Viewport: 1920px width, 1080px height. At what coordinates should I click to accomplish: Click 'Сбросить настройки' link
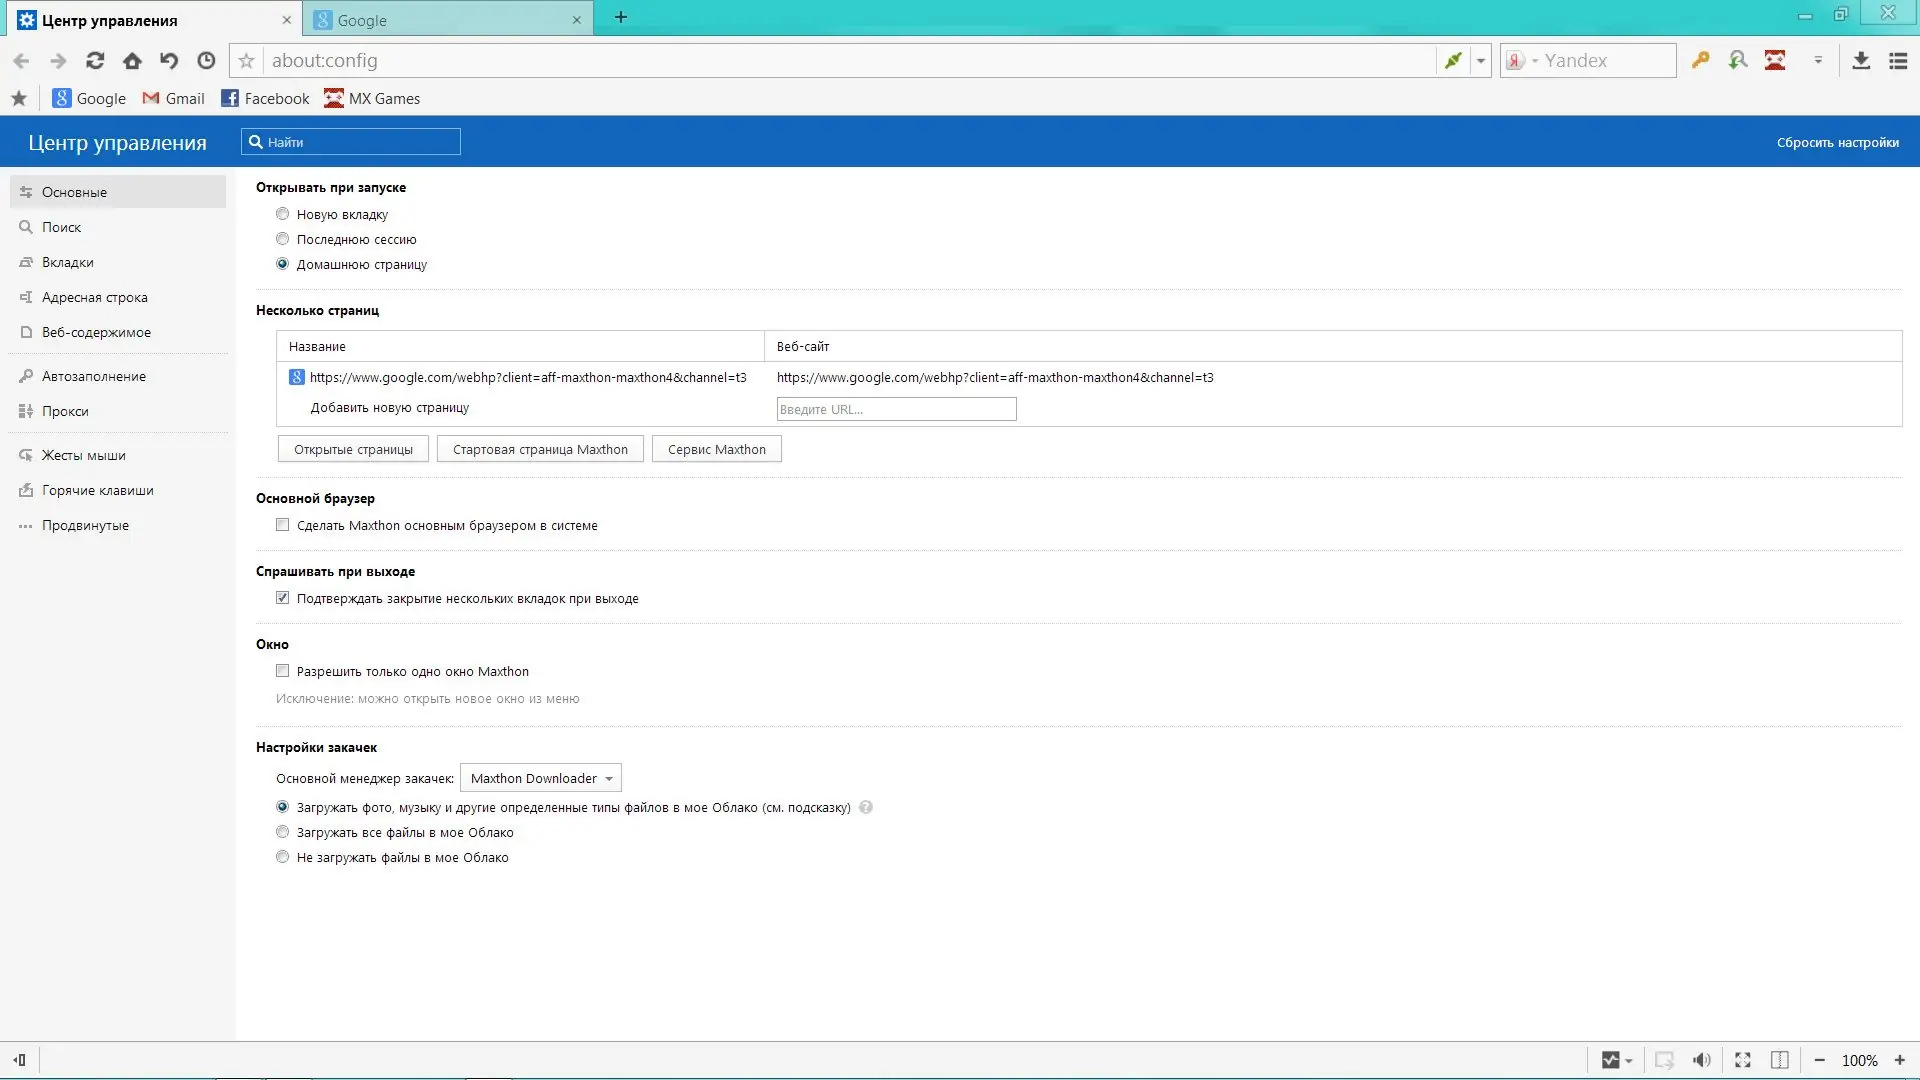[x=1837, y=142]
